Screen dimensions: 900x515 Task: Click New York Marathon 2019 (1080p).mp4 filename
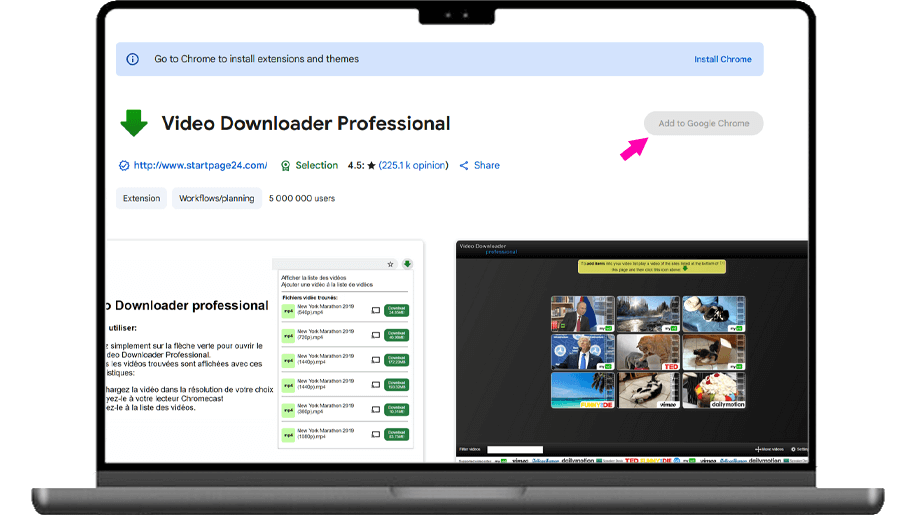pos(325,433)
